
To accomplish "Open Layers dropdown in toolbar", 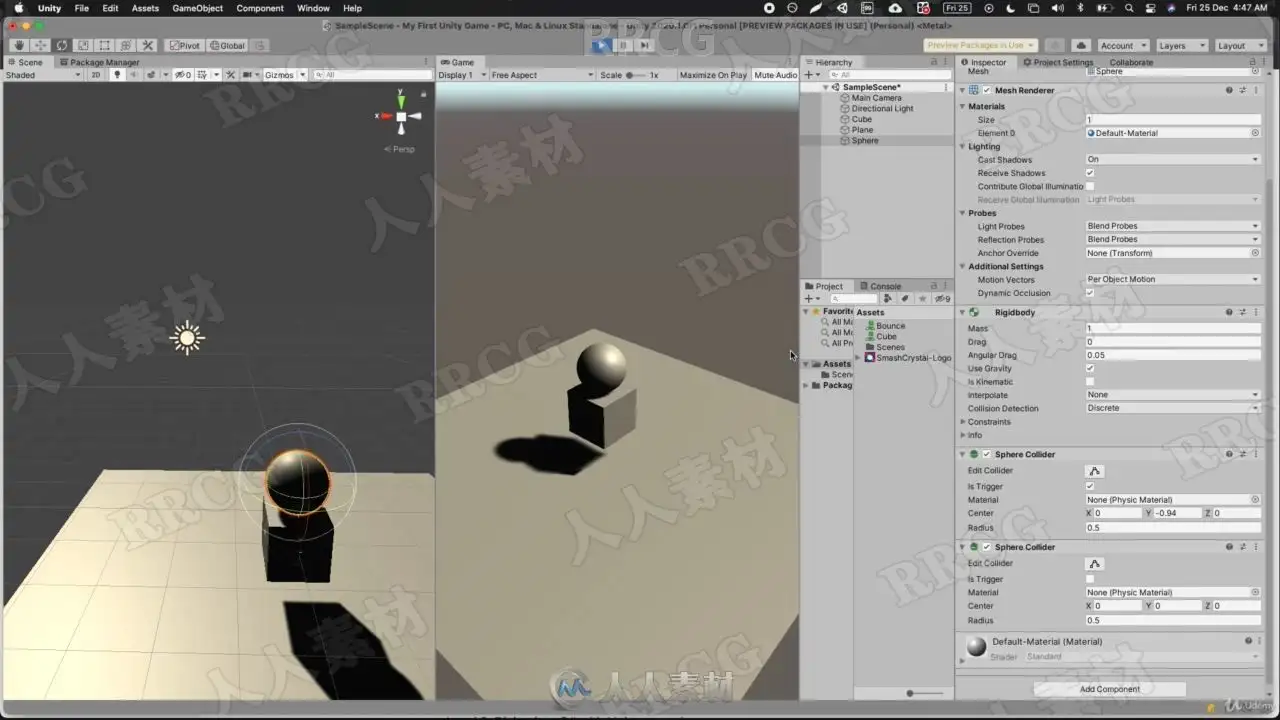I will point(1180,45).
